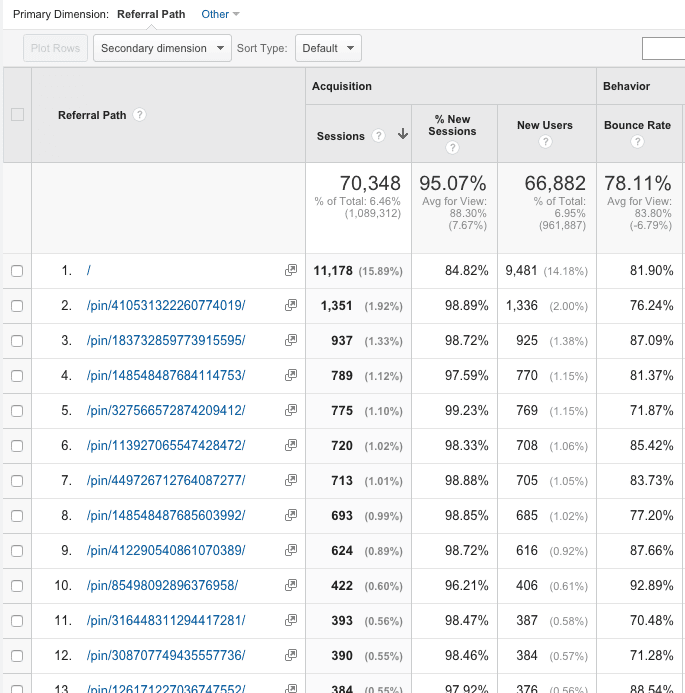Click the Bounce Rate column header
Viewport: 685px width, 693px height.
[x=637, y=126]
